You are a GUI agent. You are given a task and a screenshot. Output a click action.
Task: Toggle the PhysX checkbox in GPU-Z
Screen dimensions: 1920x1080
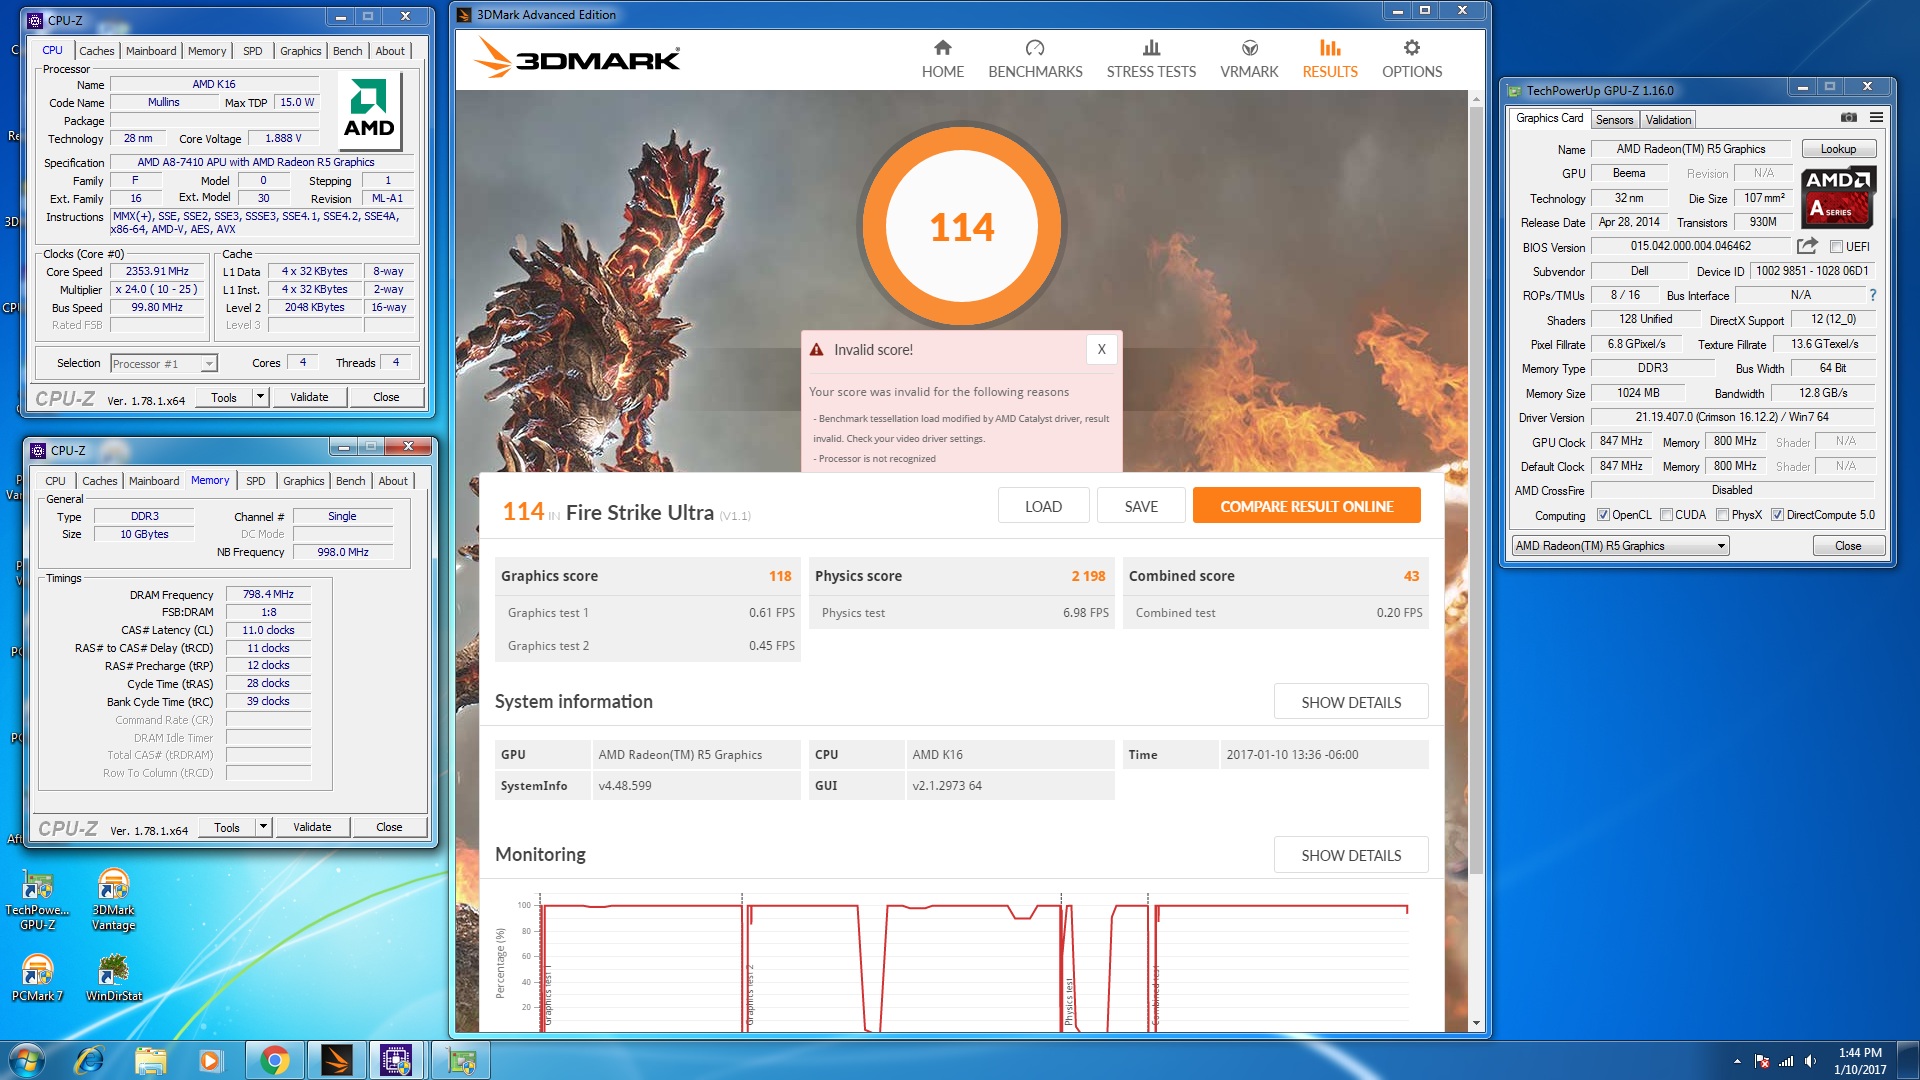tap(1722, 515)
